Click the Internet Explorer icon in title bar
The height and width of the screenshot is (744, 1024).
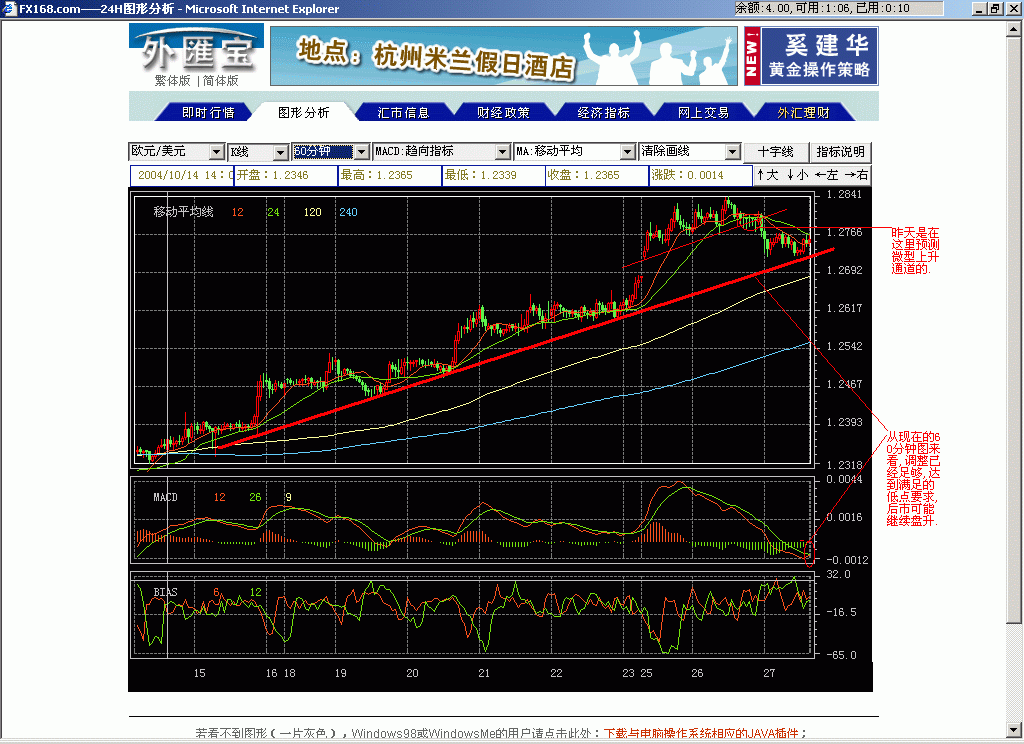(x=8, y=8)
